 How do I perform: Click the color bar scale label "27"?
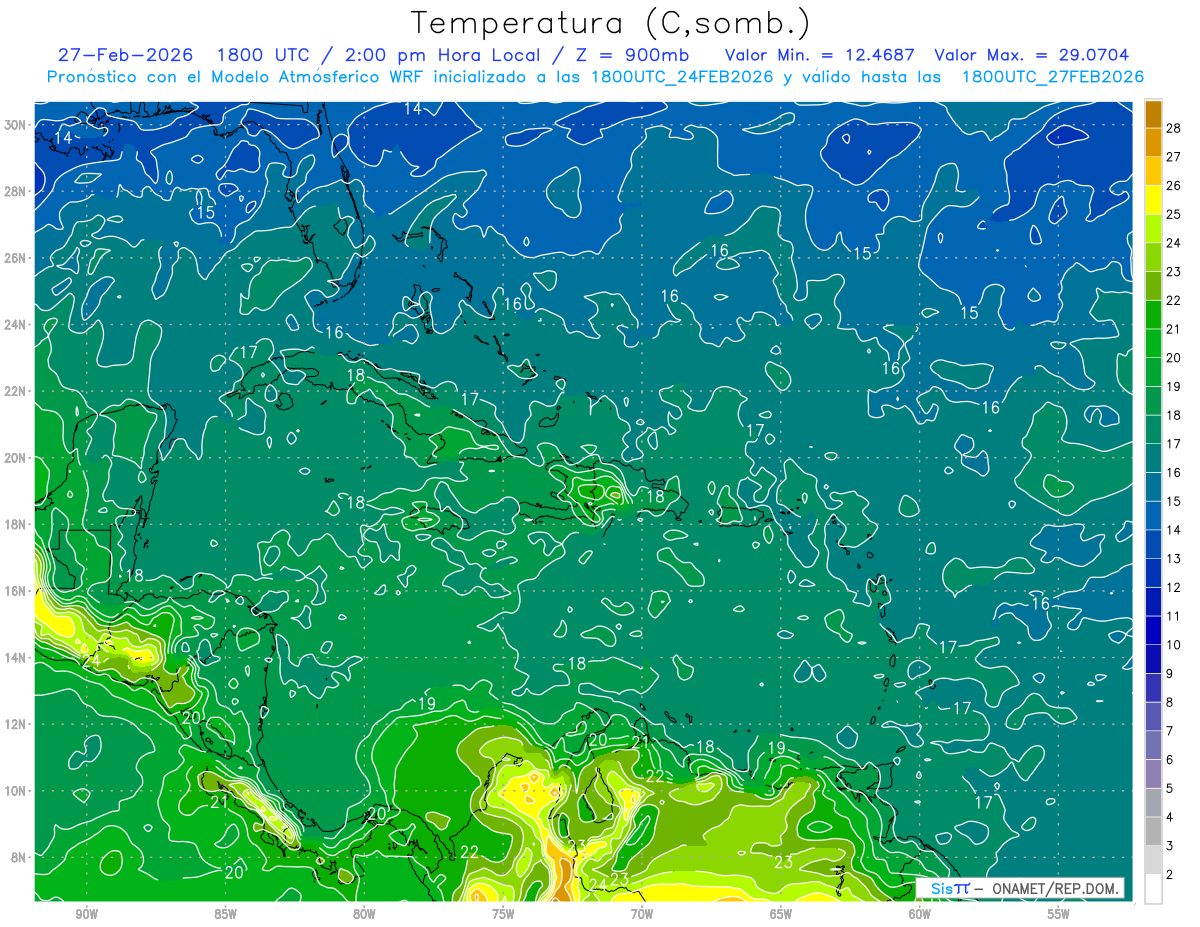coord(1174,157)
